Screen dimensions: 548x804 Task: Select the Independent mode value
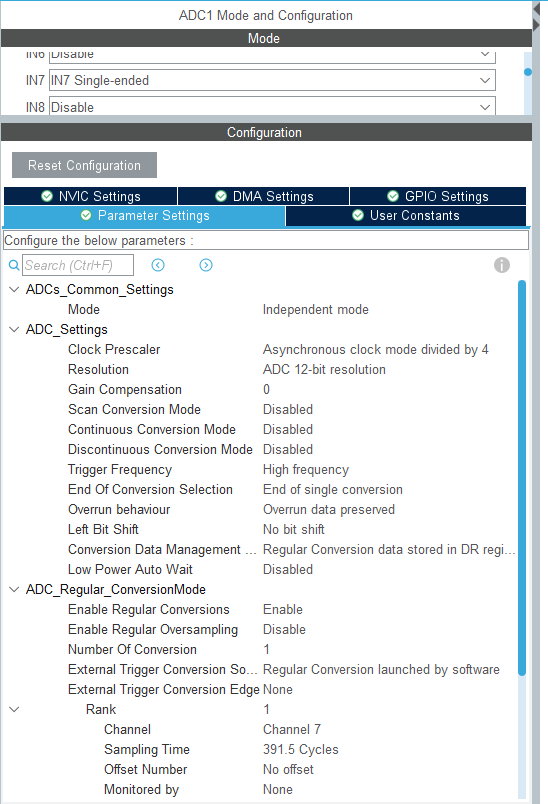tap(316, 310)
